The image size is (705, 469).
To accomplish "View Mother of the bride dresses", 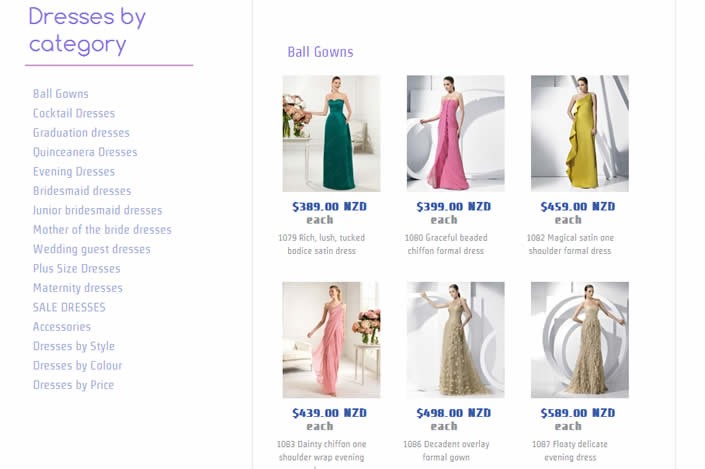I will coord(103,230).
